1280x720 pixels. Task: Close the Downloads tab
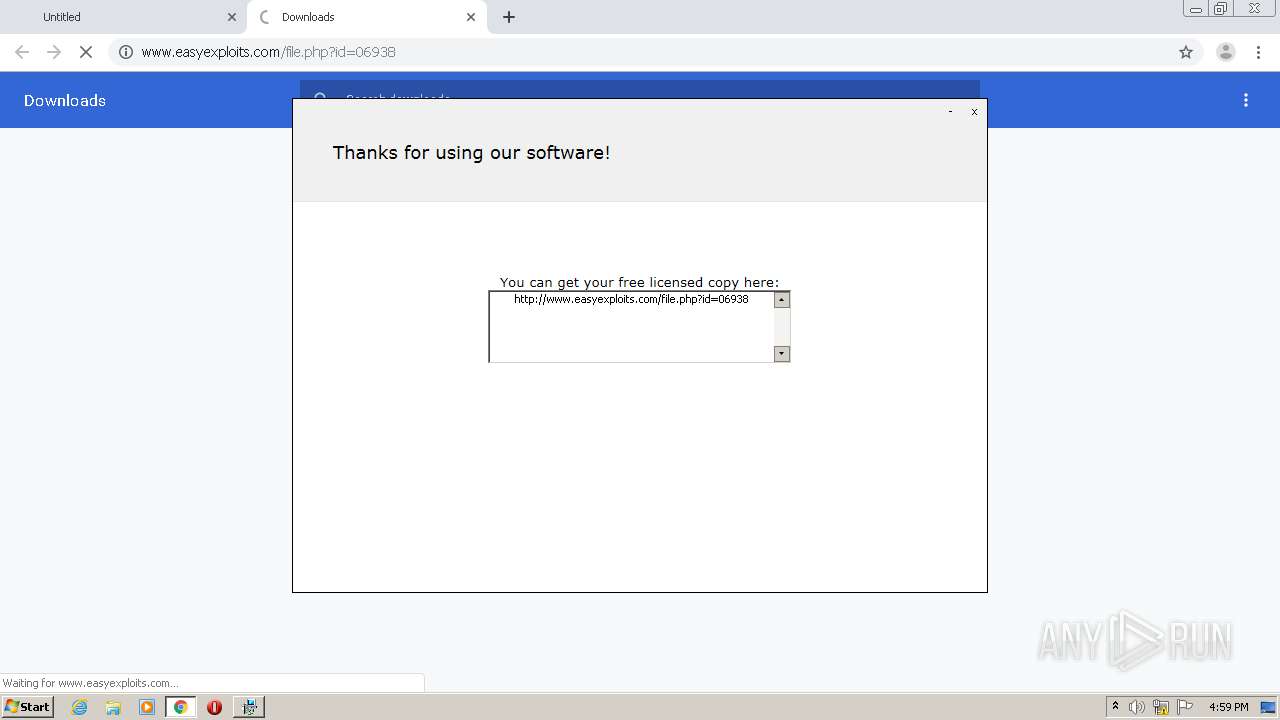click(471, 17)
